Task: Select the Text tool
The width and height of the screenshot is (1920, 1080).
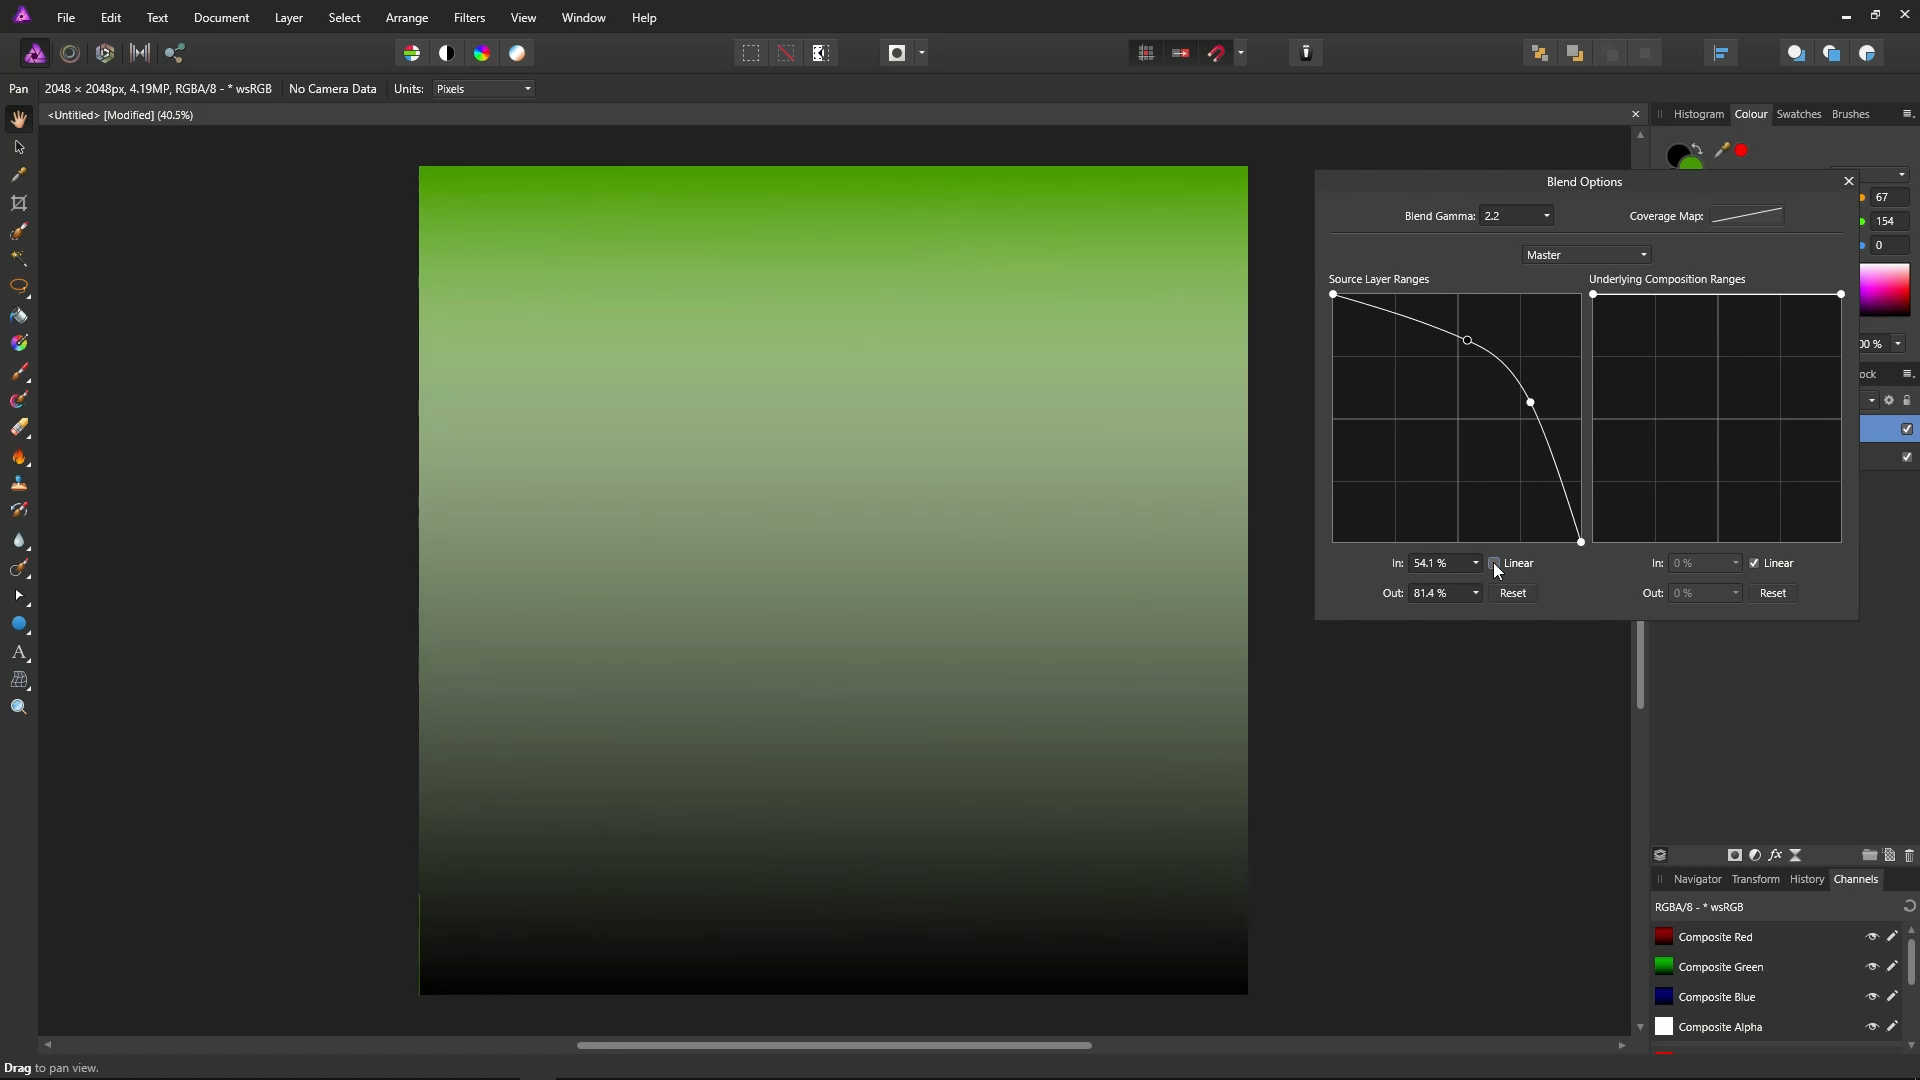Action: [19, 652]
